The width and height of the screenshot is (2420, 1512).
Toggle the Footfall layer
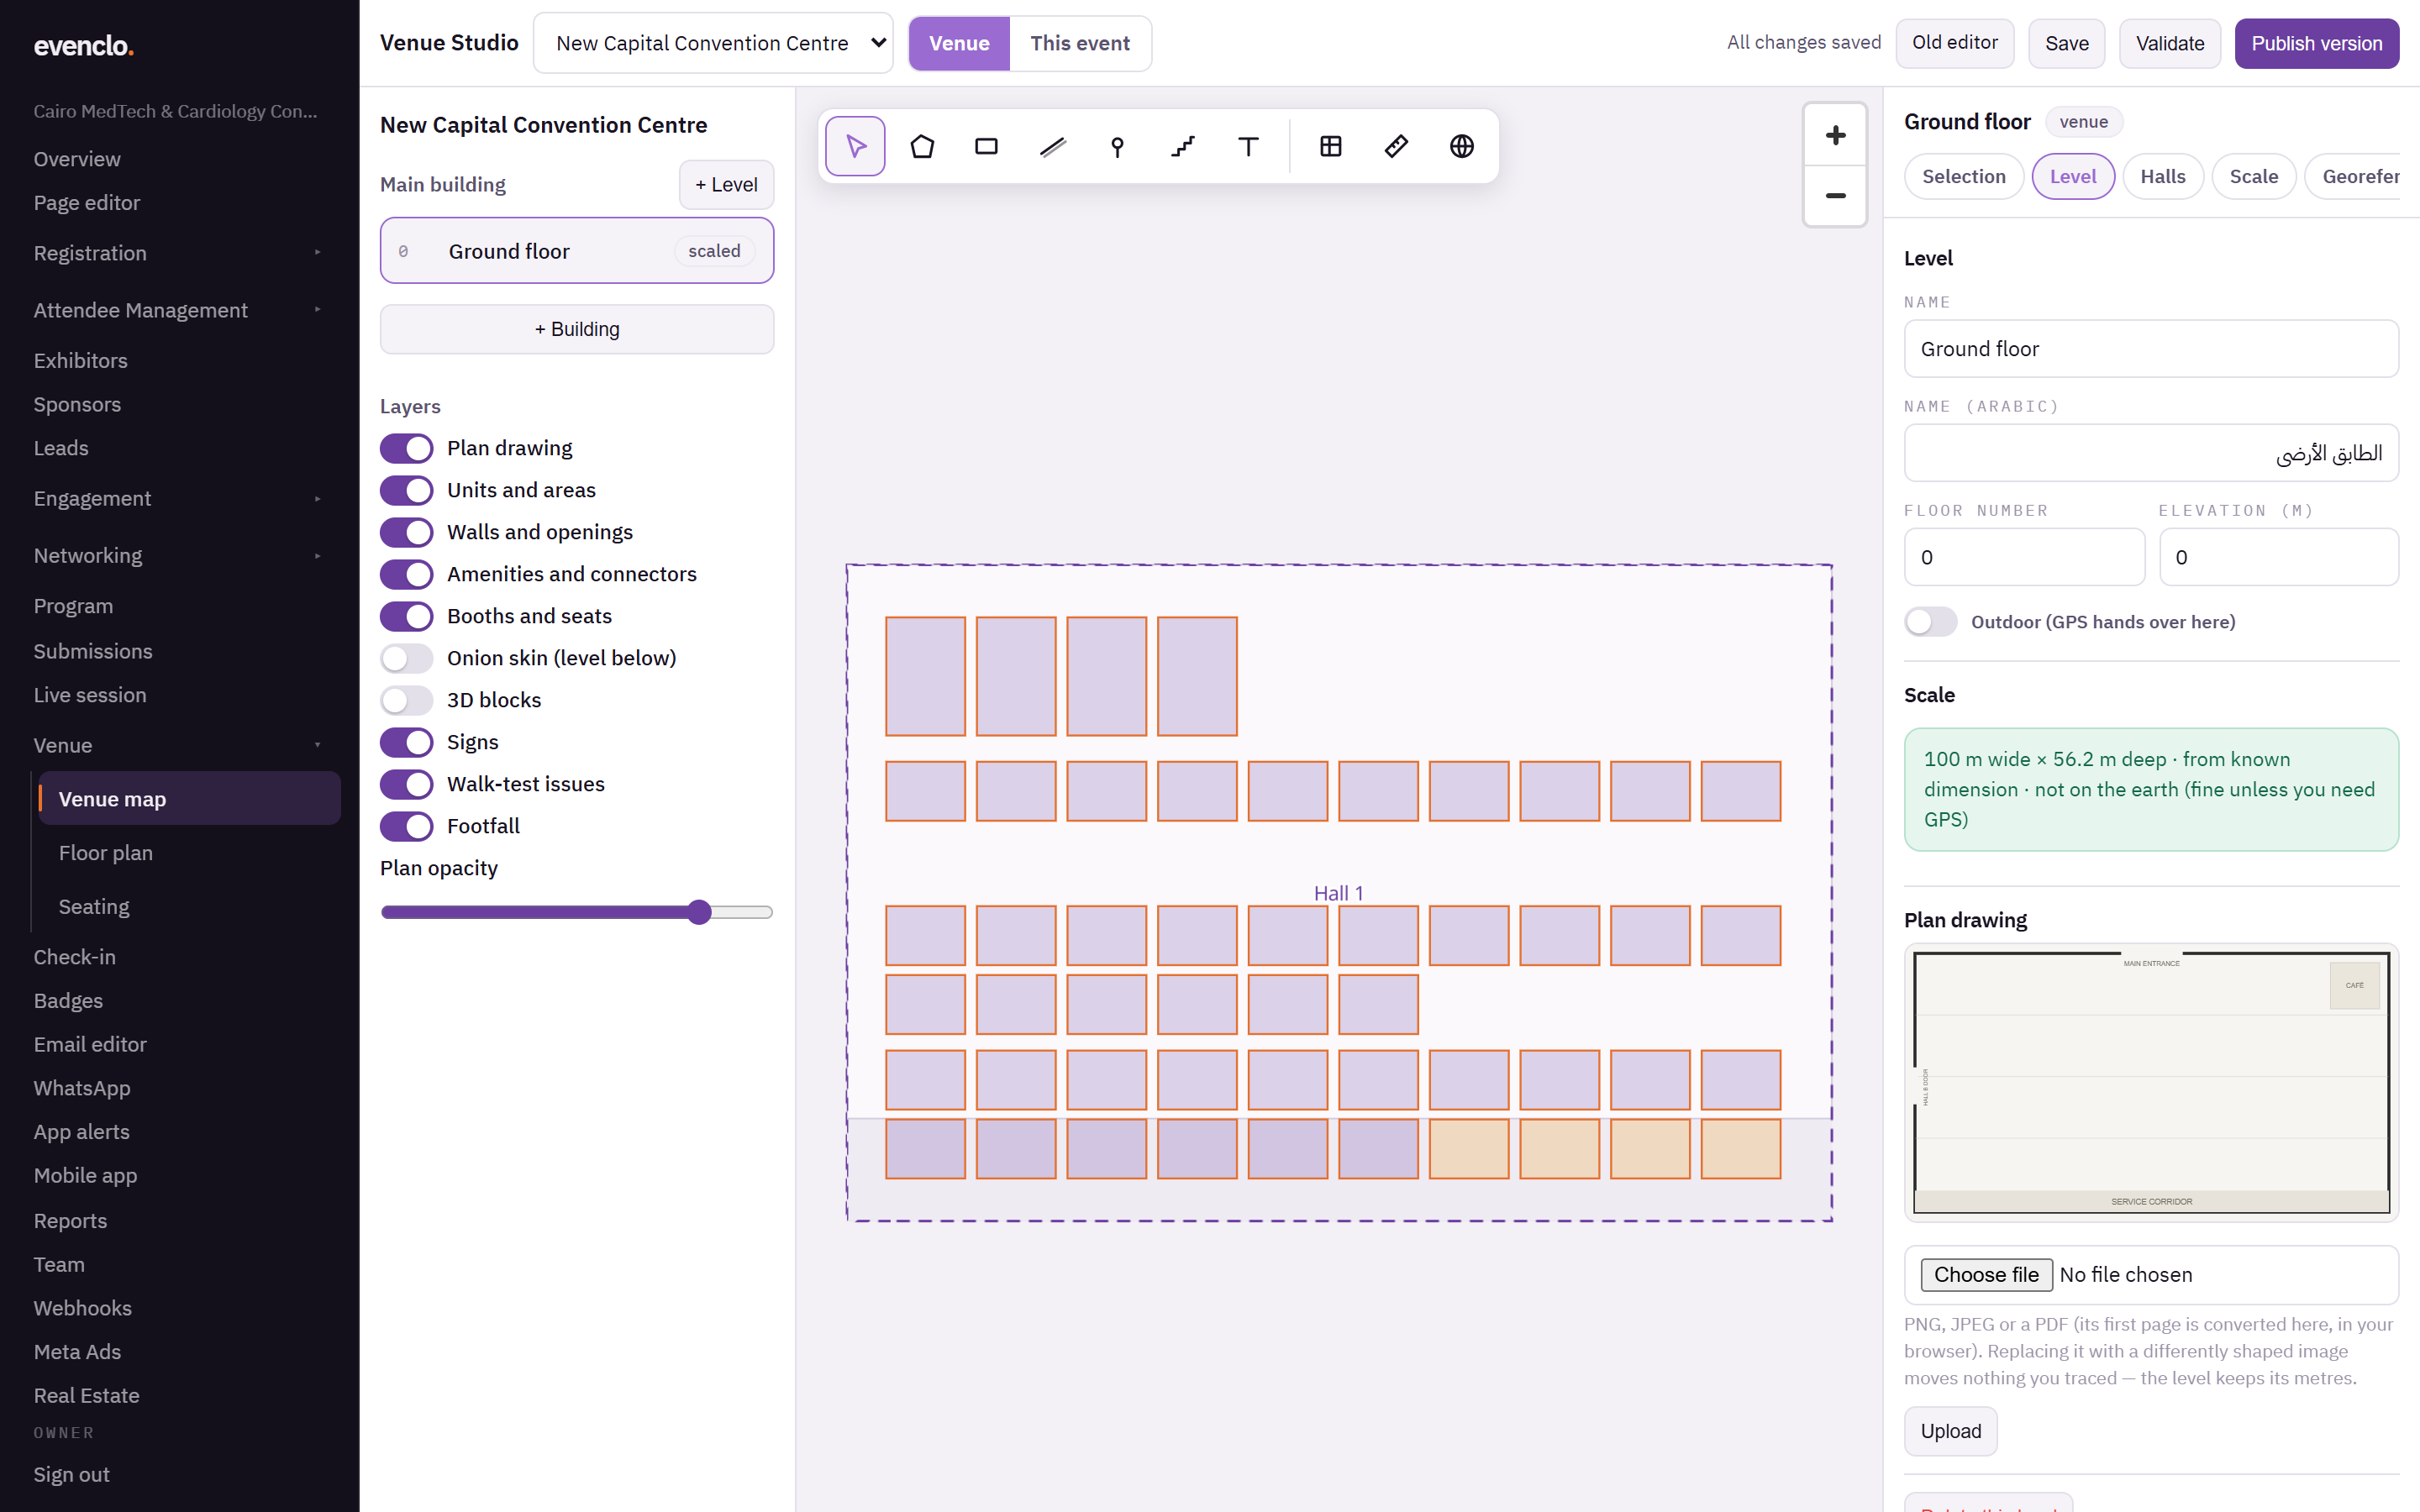[406, 826]
